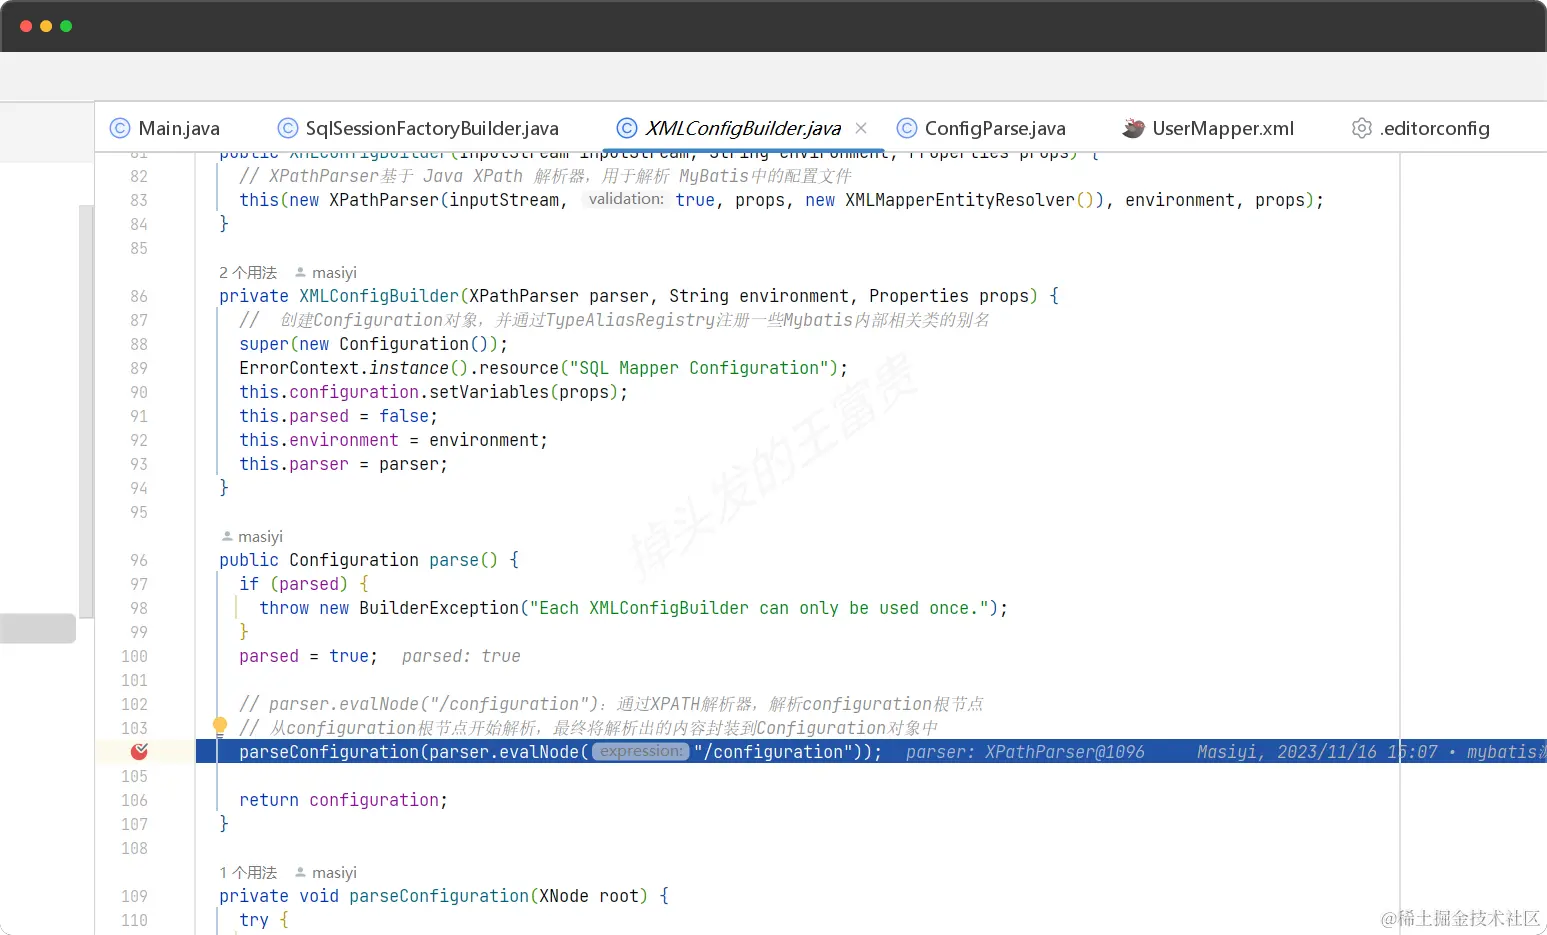This screenshot has width=1547, height=935.
Task: Click line number 109 in the gutter
Action: (x=134, y=897)
